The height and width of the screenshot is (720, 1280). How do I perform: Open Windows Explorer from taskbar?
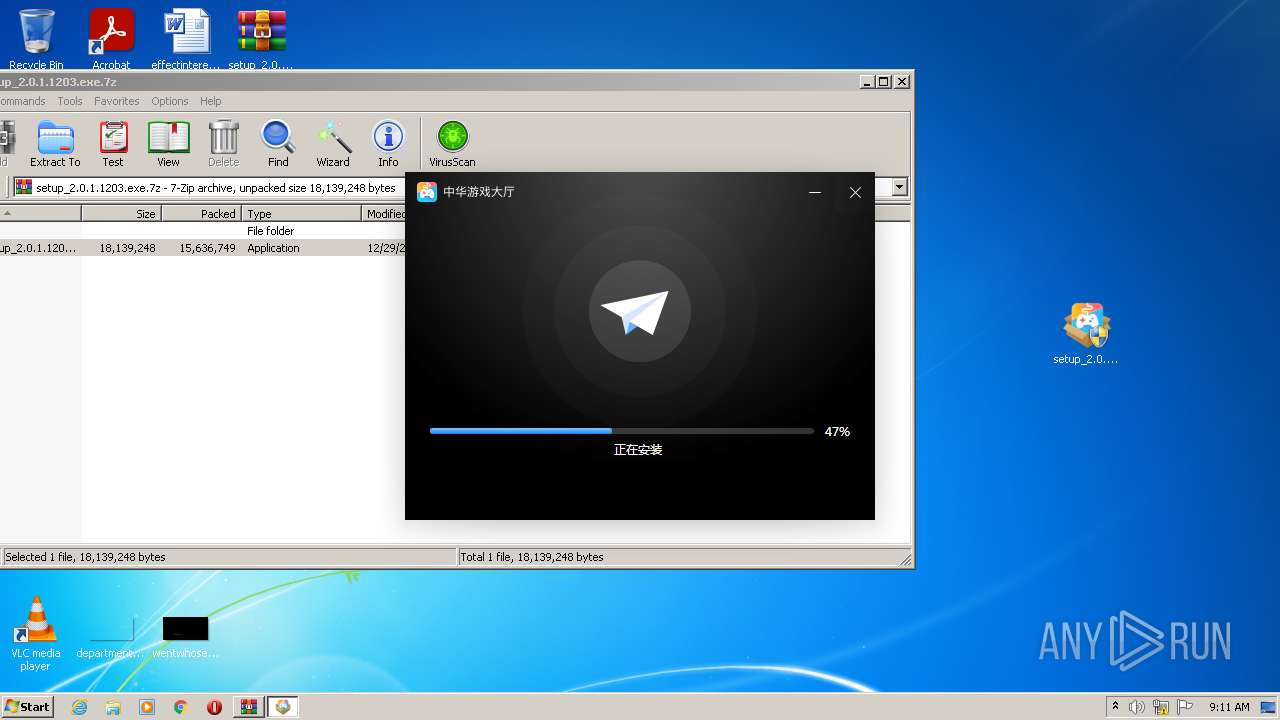(x=113, y=707)
